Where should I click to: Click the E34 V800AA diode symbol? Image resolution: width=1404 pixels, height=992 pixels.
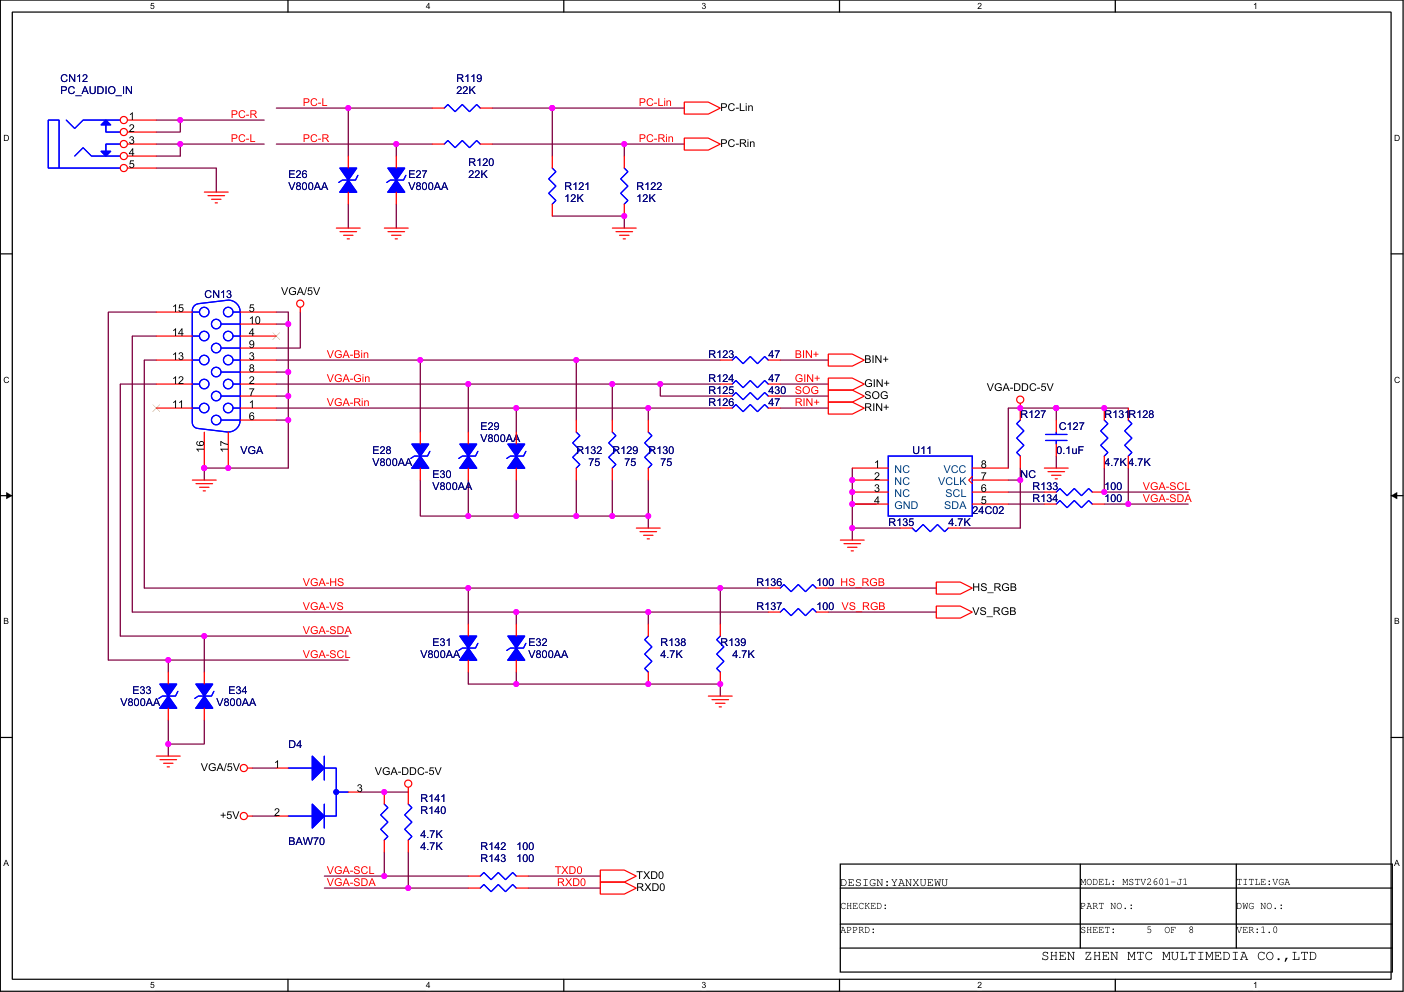(x=204, y=696)
